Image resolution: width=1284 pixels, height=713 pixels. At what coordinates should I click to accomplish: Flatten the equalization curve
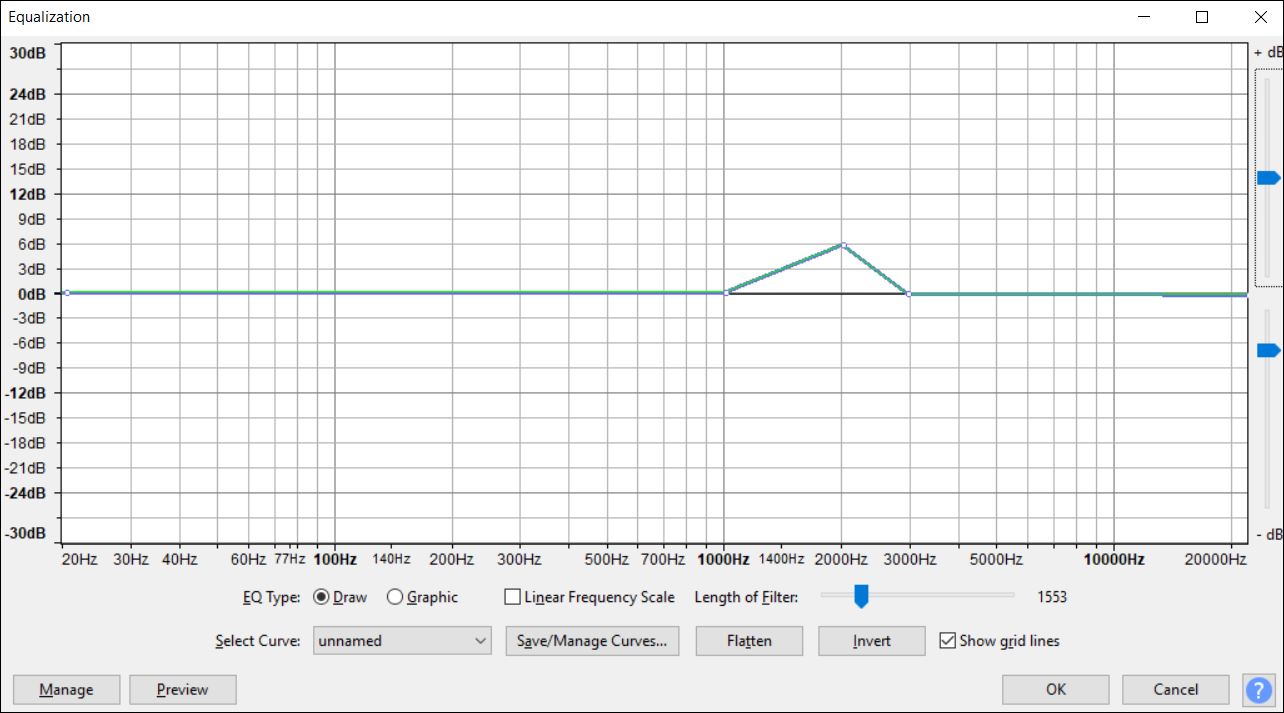(x=748, y=640)
